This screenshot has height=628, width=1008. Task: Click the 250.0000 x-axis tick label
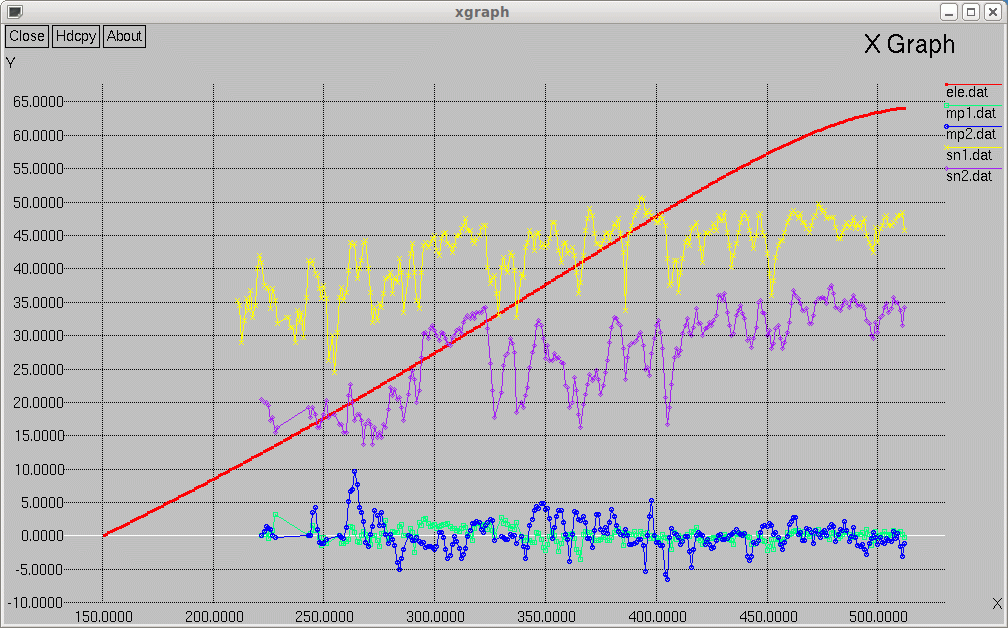click(x=325, y=617)
